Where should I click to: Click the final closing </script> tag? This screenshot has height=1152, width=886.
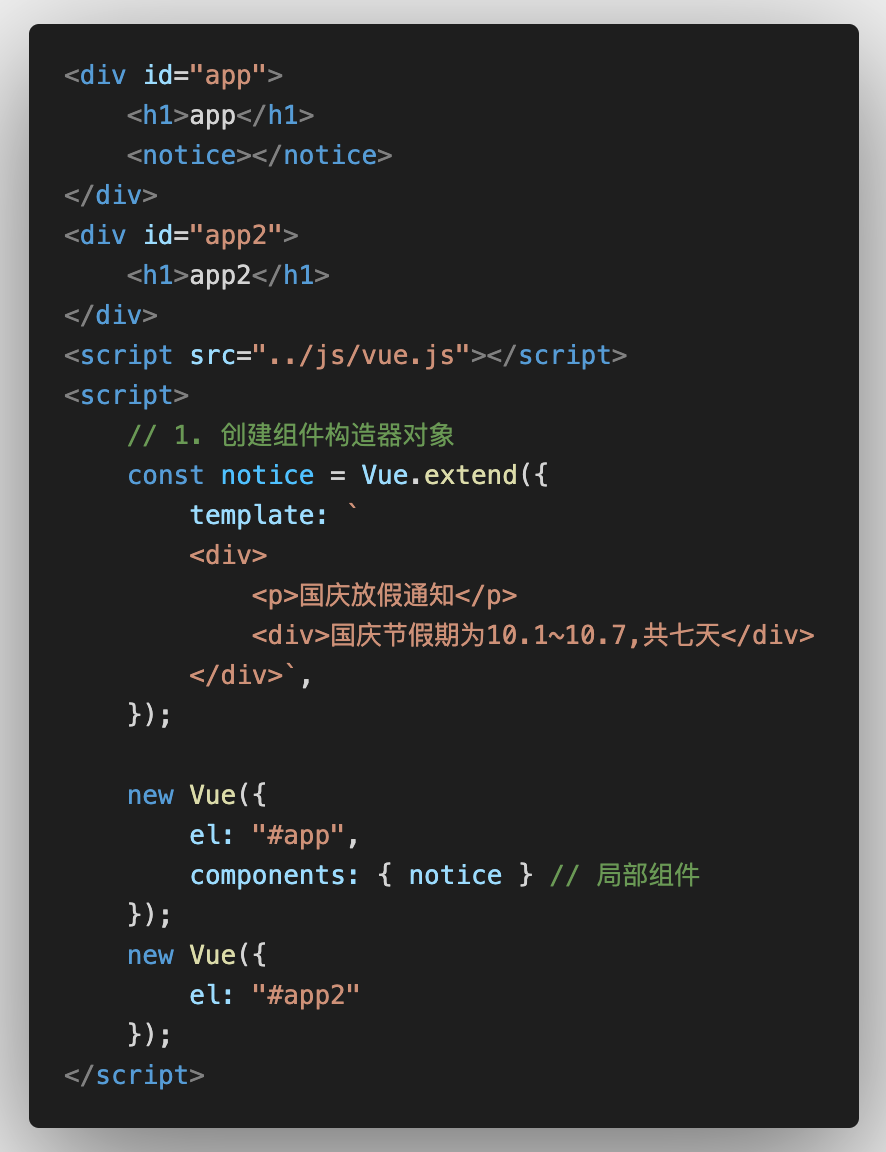134,1076
